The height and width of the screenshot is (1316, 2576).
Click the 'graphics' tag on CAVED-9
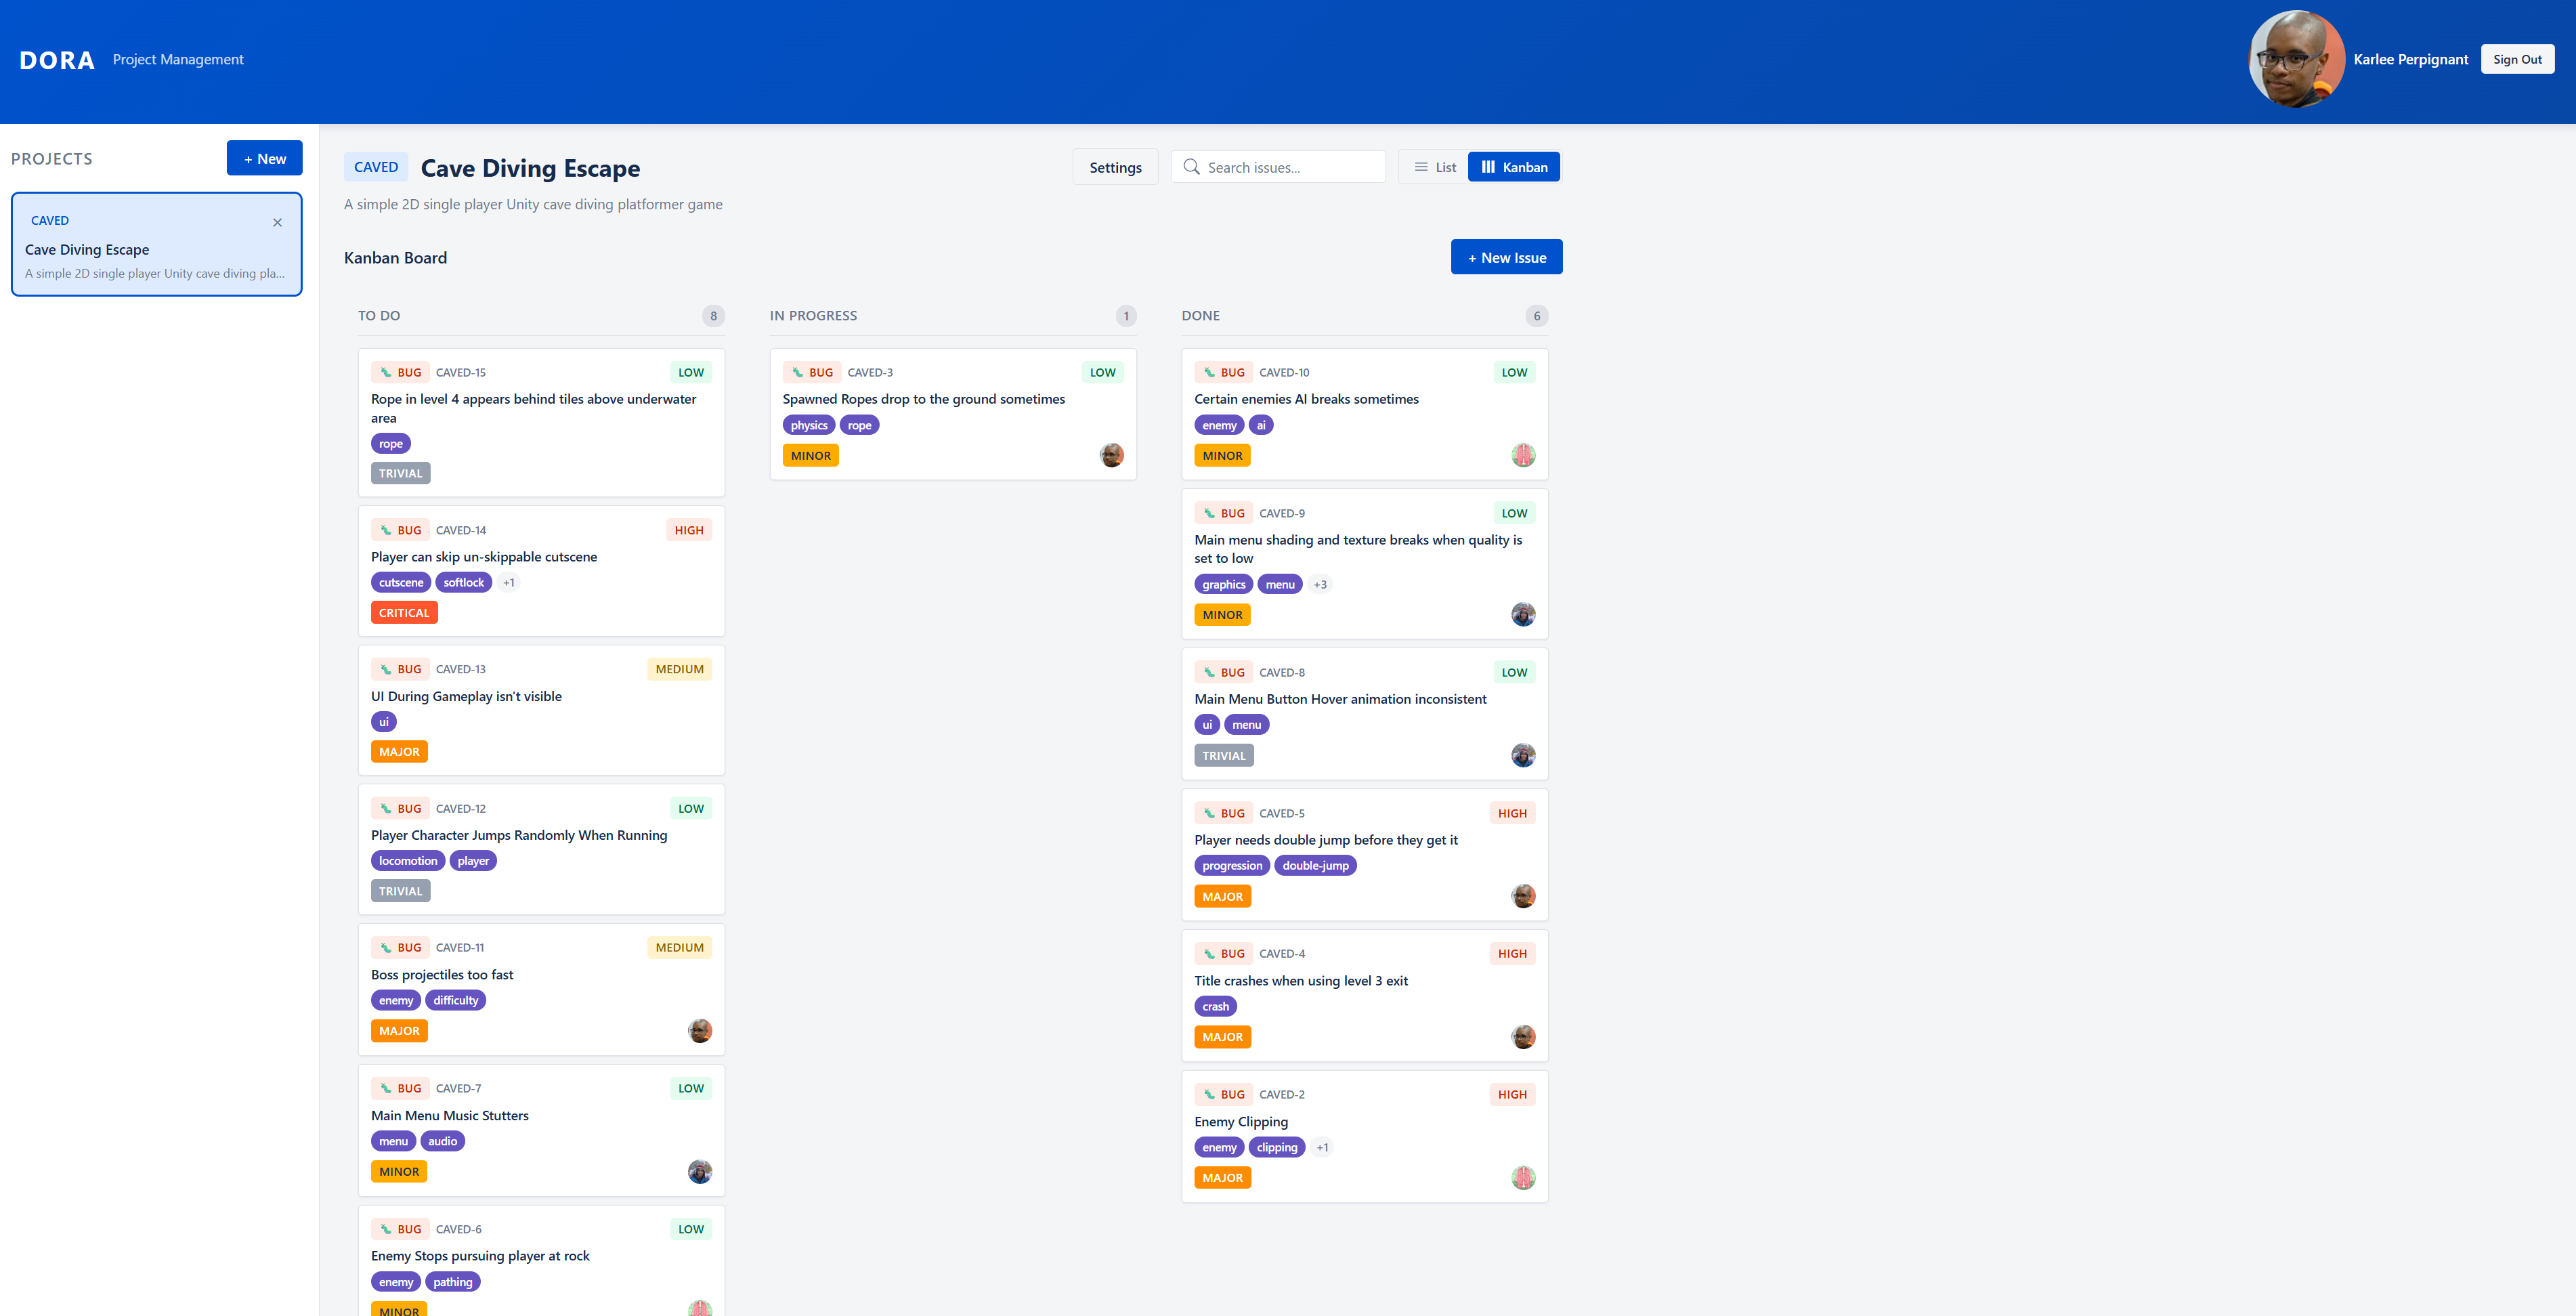(x=1223, y=584)
